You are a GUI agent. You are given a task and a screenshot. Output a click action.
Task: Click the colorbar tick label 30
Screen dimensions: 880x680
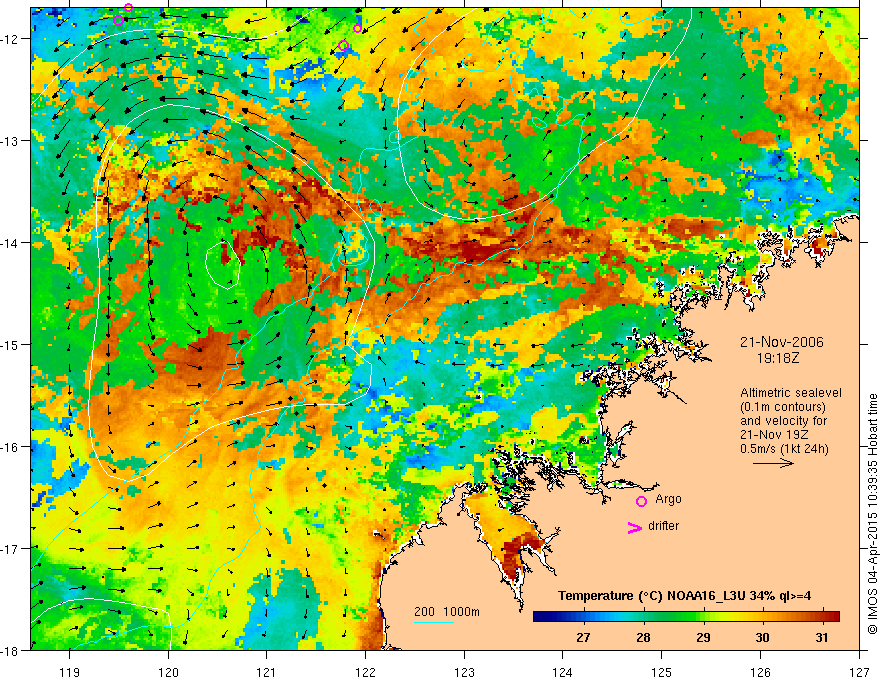point(762,637)
